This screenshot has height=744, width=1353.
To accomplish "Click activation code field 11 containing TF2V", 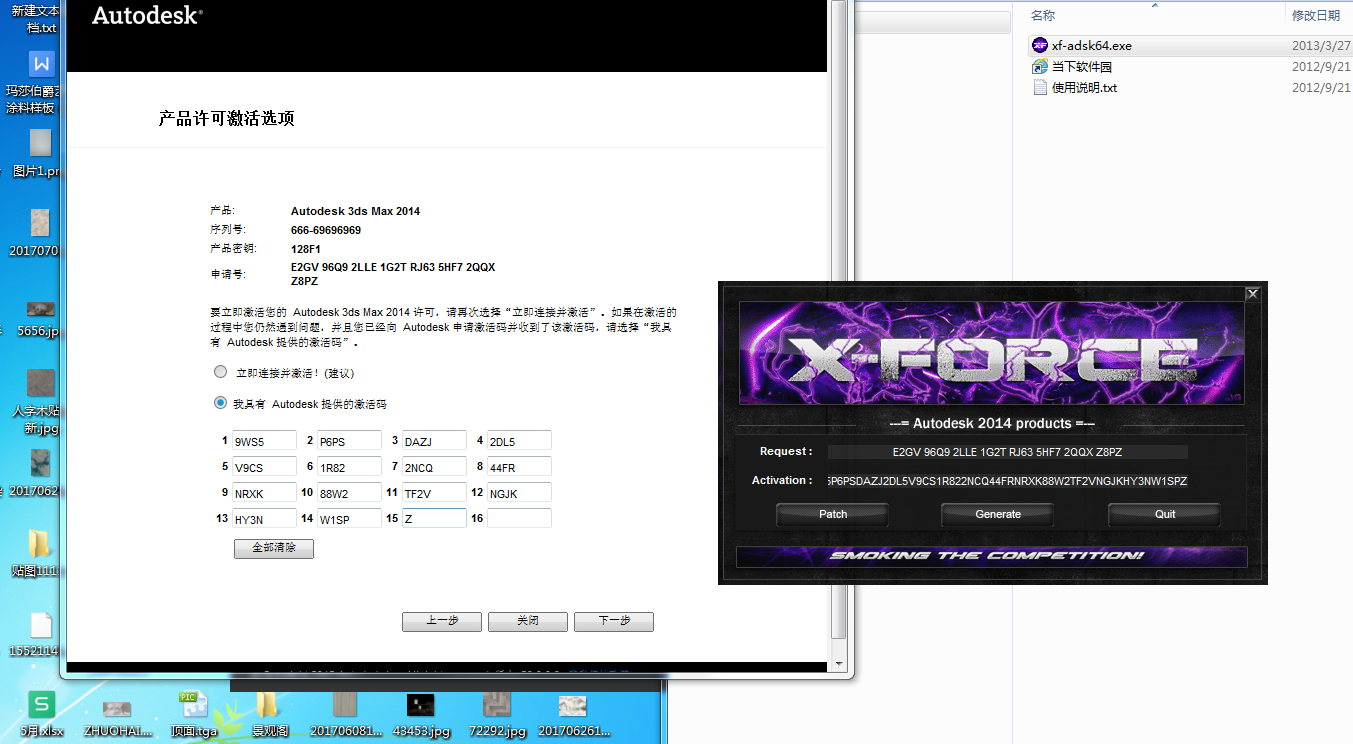I will coord(434,493).
